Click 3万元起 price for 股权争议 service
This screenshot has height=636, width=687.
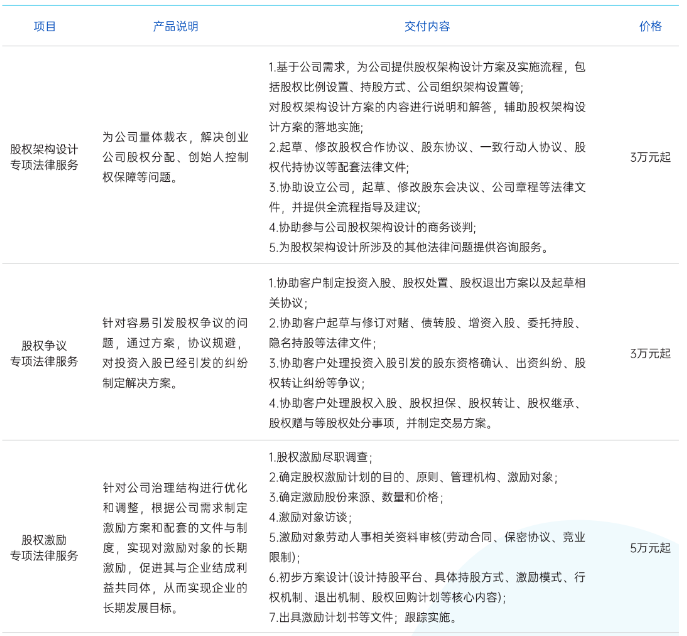[x=650, y=353]
